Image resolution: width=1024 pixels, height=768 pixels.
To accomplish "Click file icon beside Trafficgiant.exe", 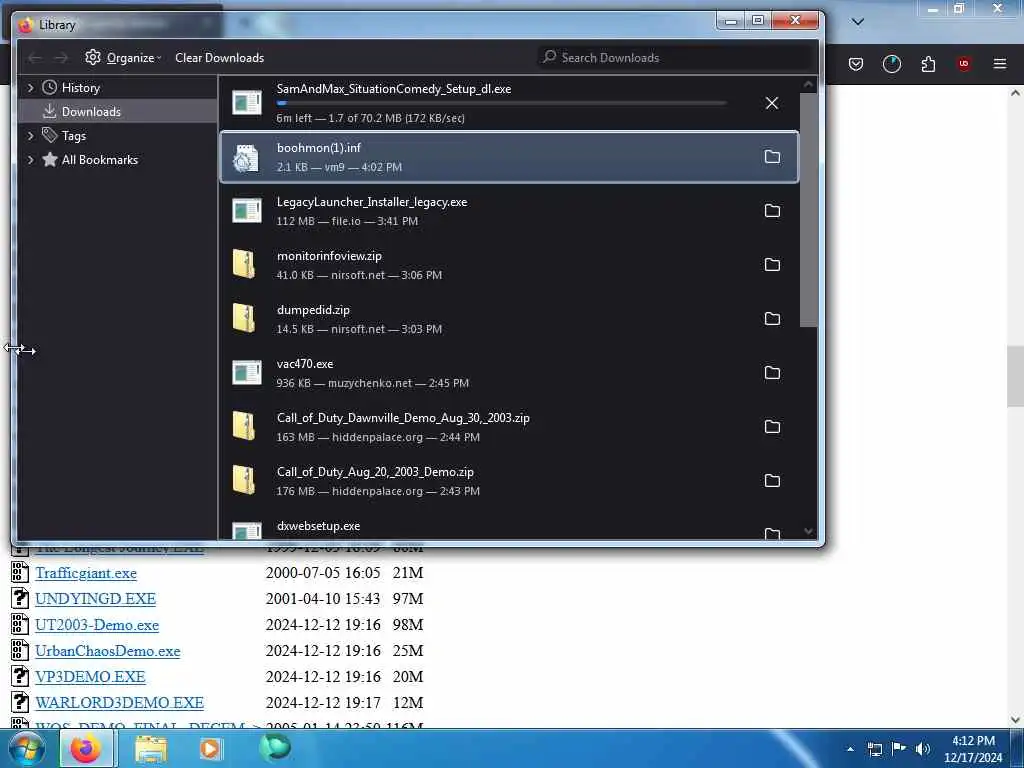I will point(20,573).
